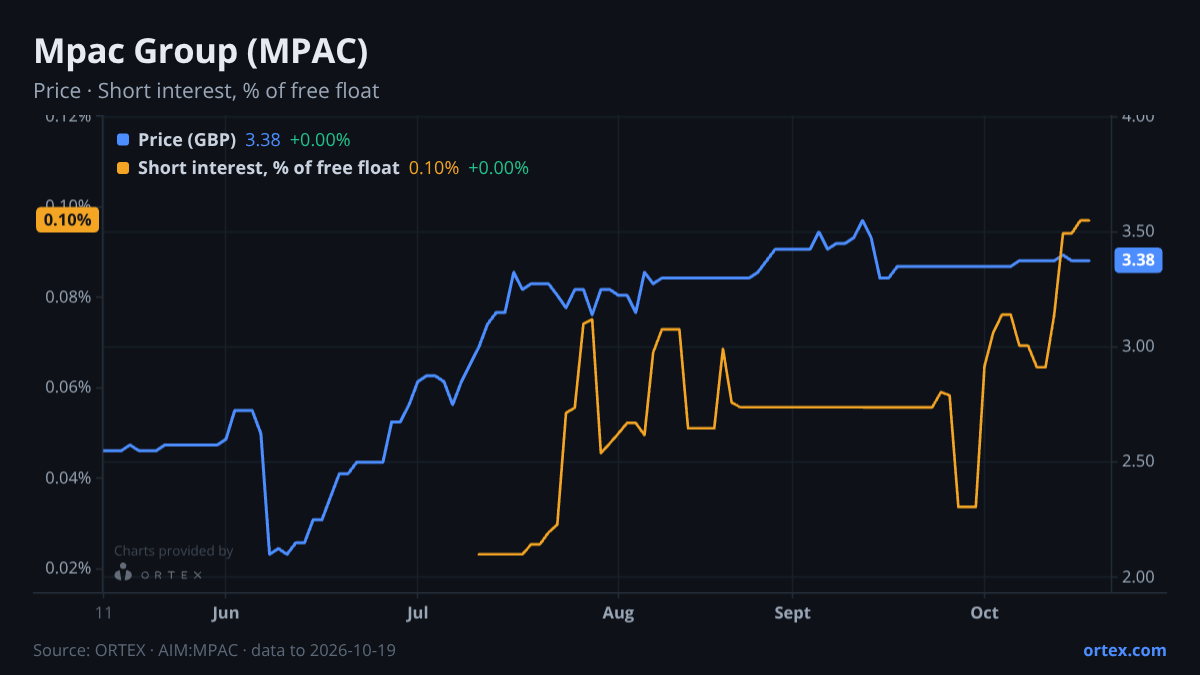Image resolution: width=1200 pixels, height=675 pixels.
Task: Select the 'Short interest, % of free float' legend label
Action: (268, 168)
